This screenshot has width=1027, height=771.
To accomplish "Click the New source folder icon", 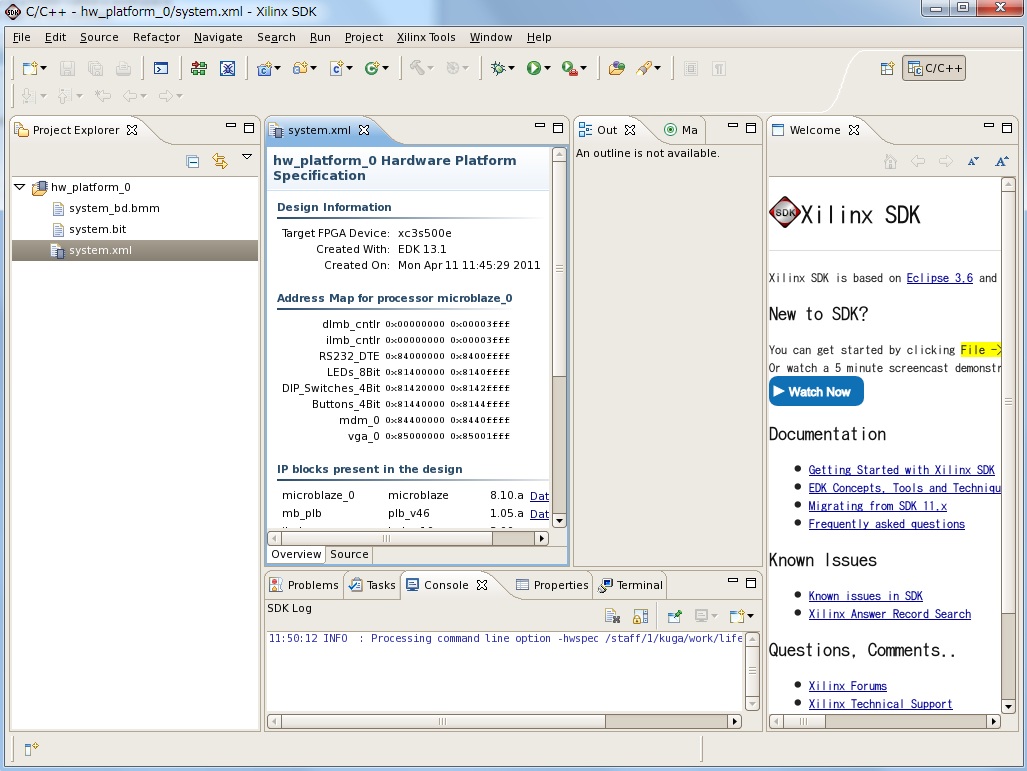I will [x=301, y=68].
